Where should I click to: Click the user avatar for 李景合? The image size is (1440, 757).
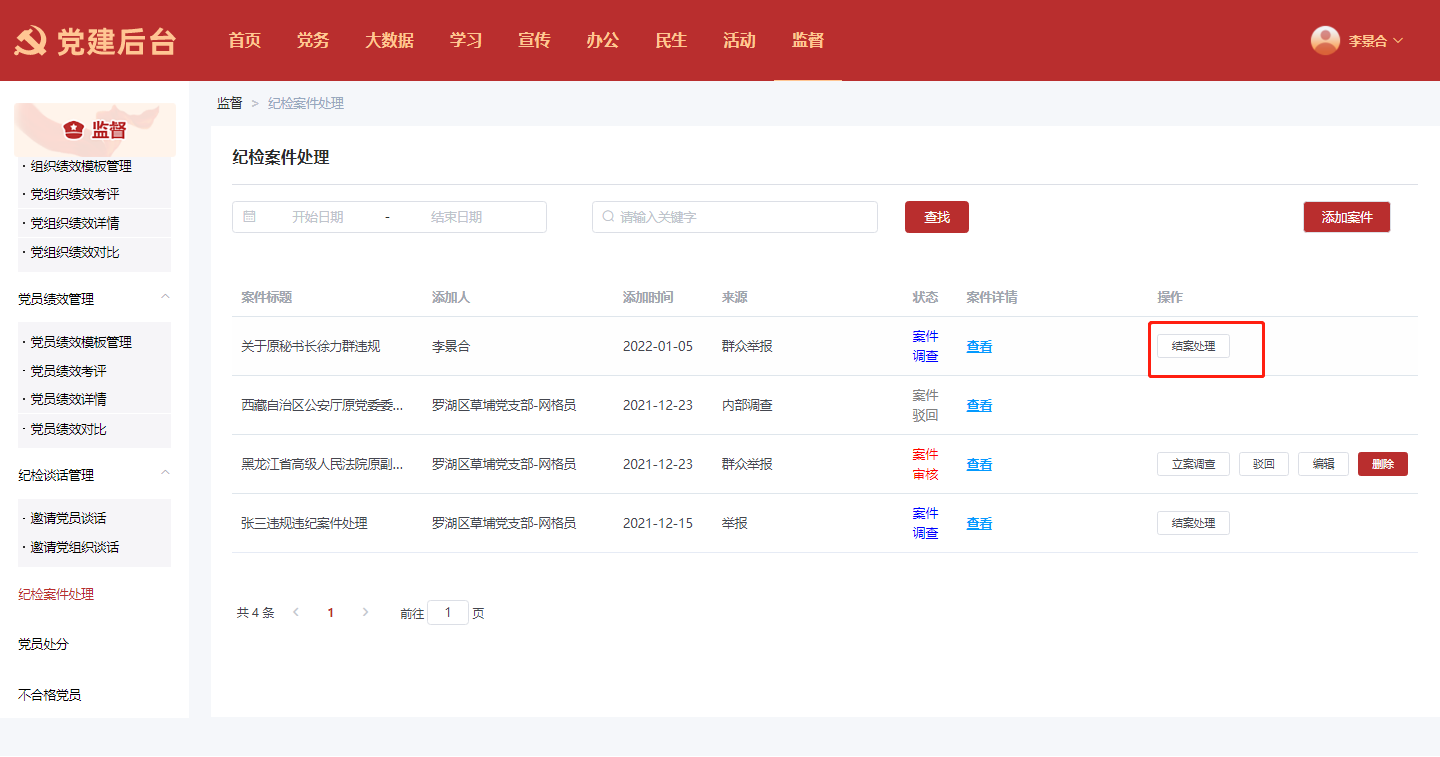coord(1325,40)
